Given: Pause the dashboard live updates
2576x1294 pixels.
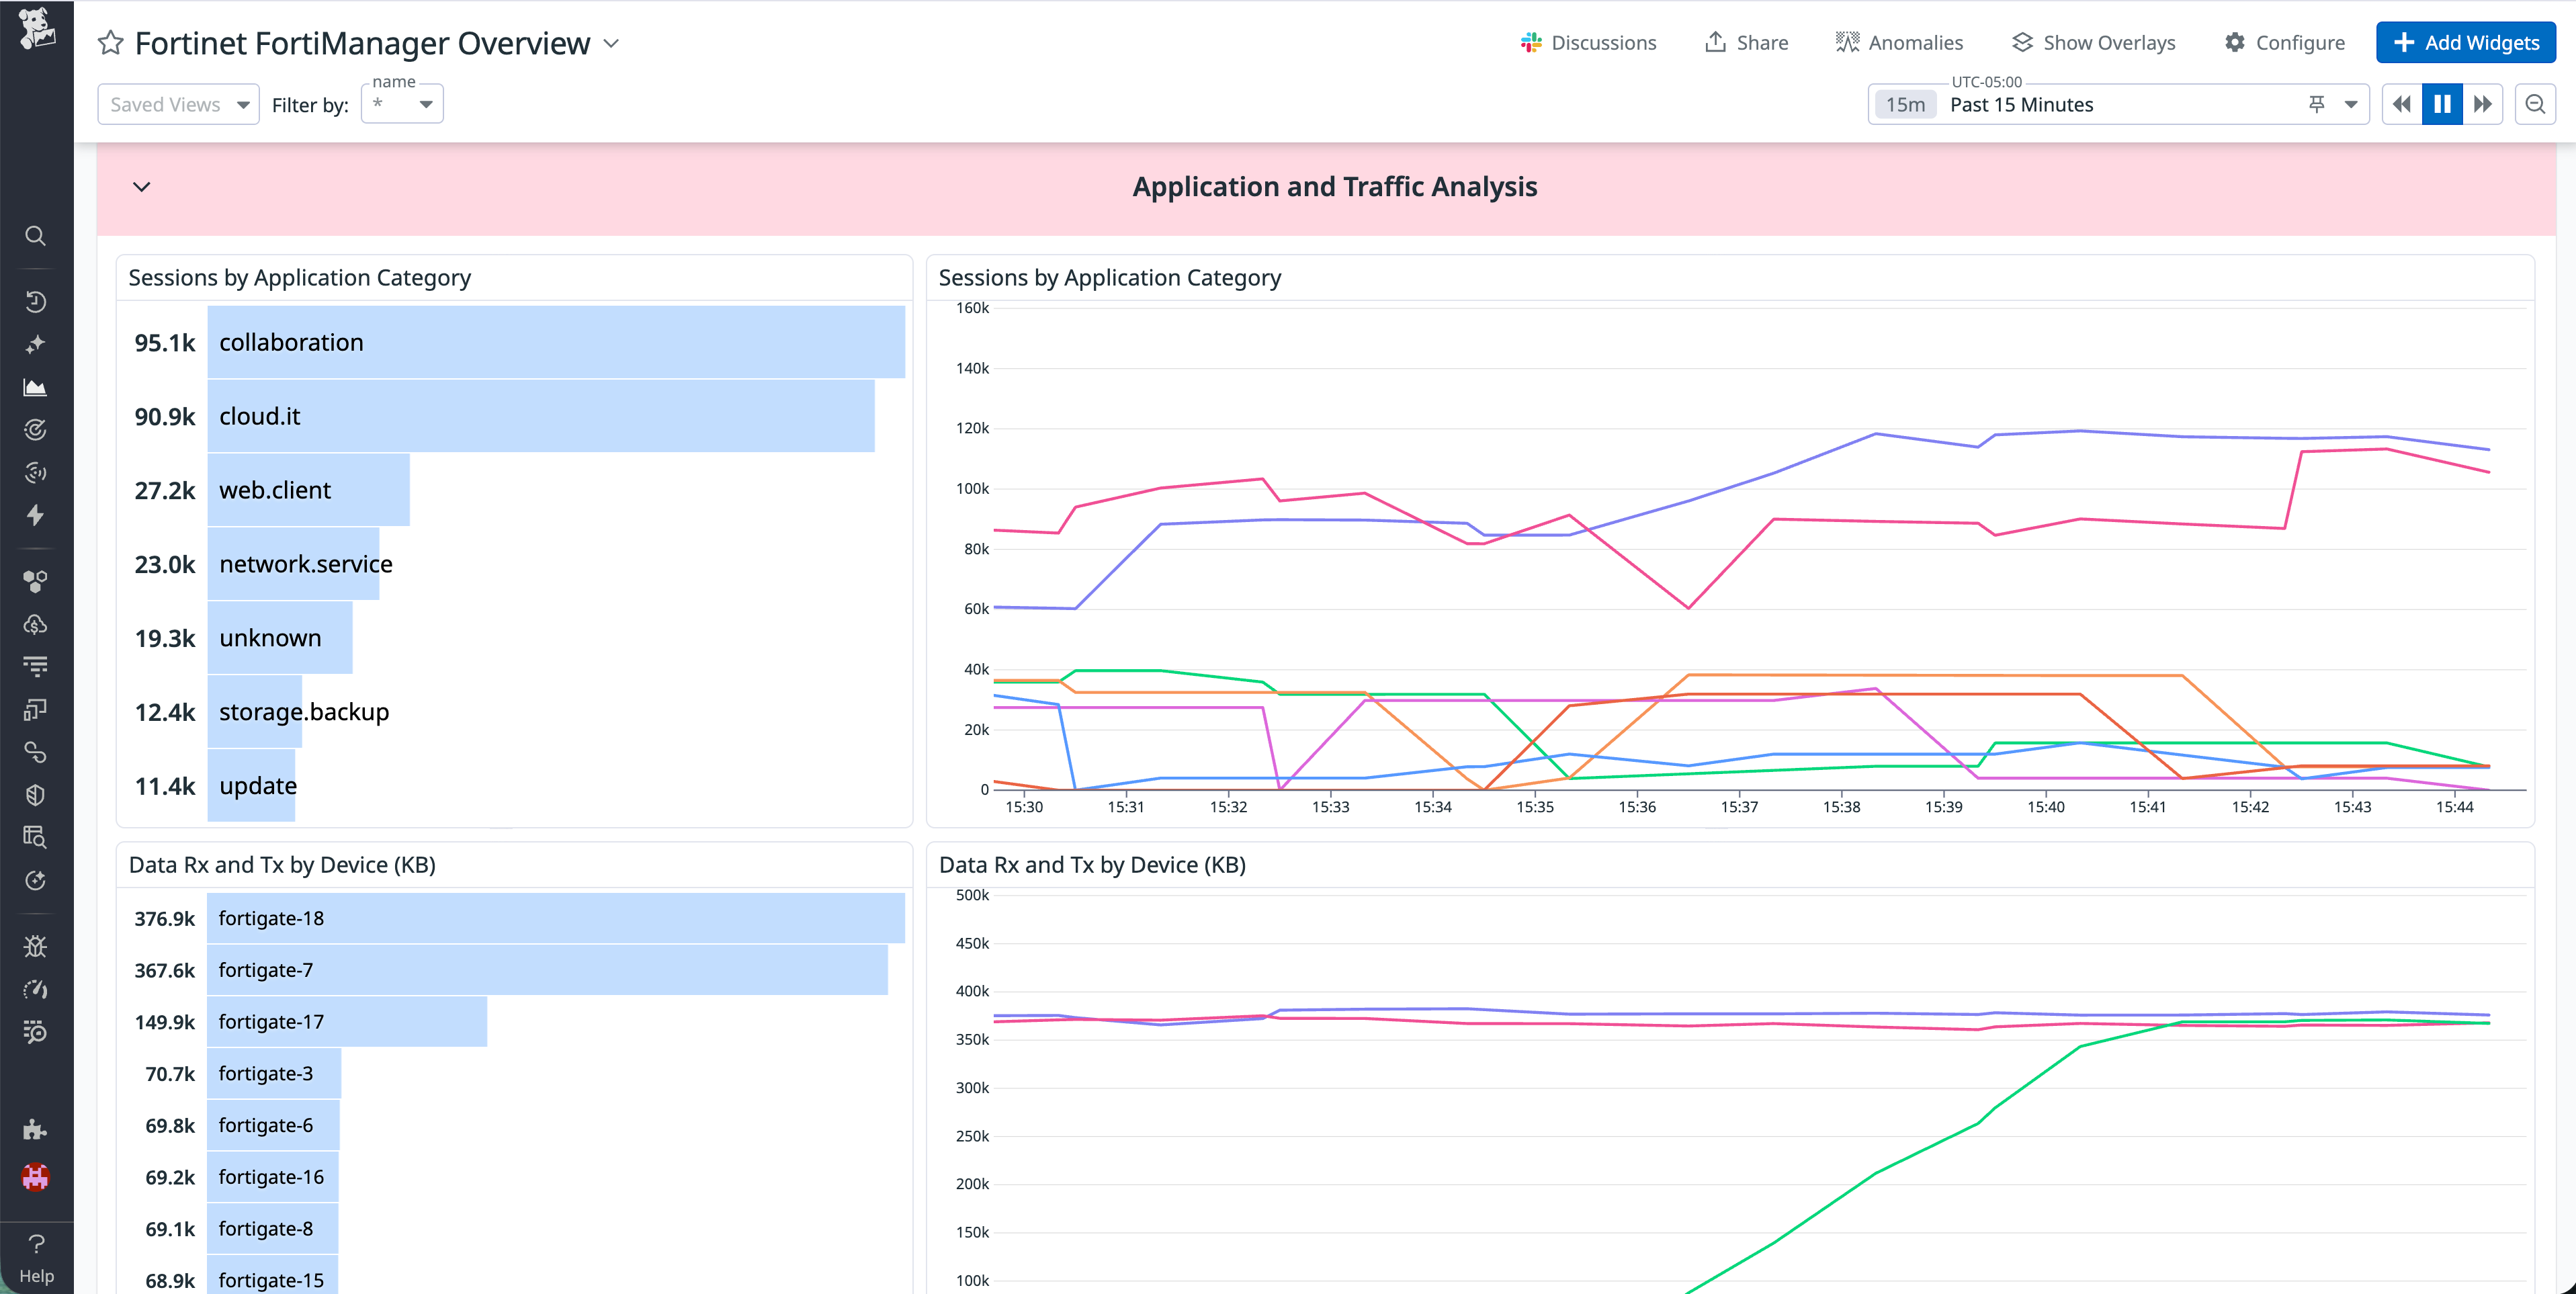Looking at the screenshot, I should 2442,103.
